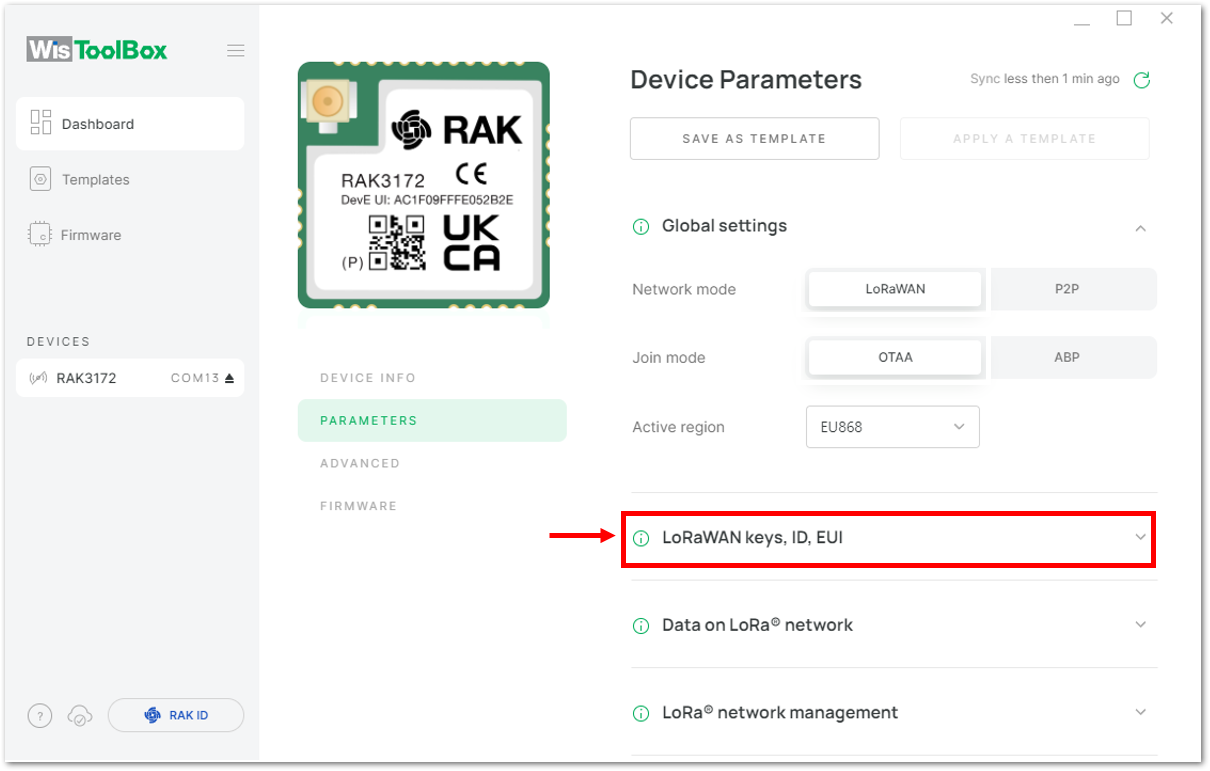Image resolution: width=1210 pixels, height=771 pixels.
Task: Collapse sidebar with the hamburger menu icon
Action: 236,50
